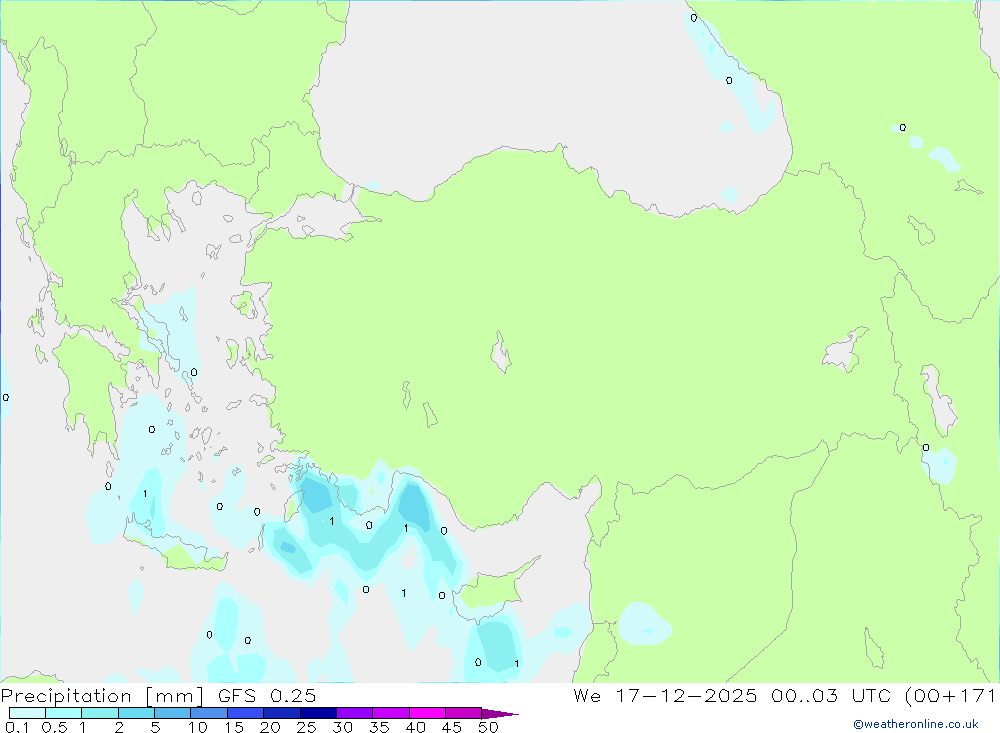Click the "20" legend scale label

point(270,727)
